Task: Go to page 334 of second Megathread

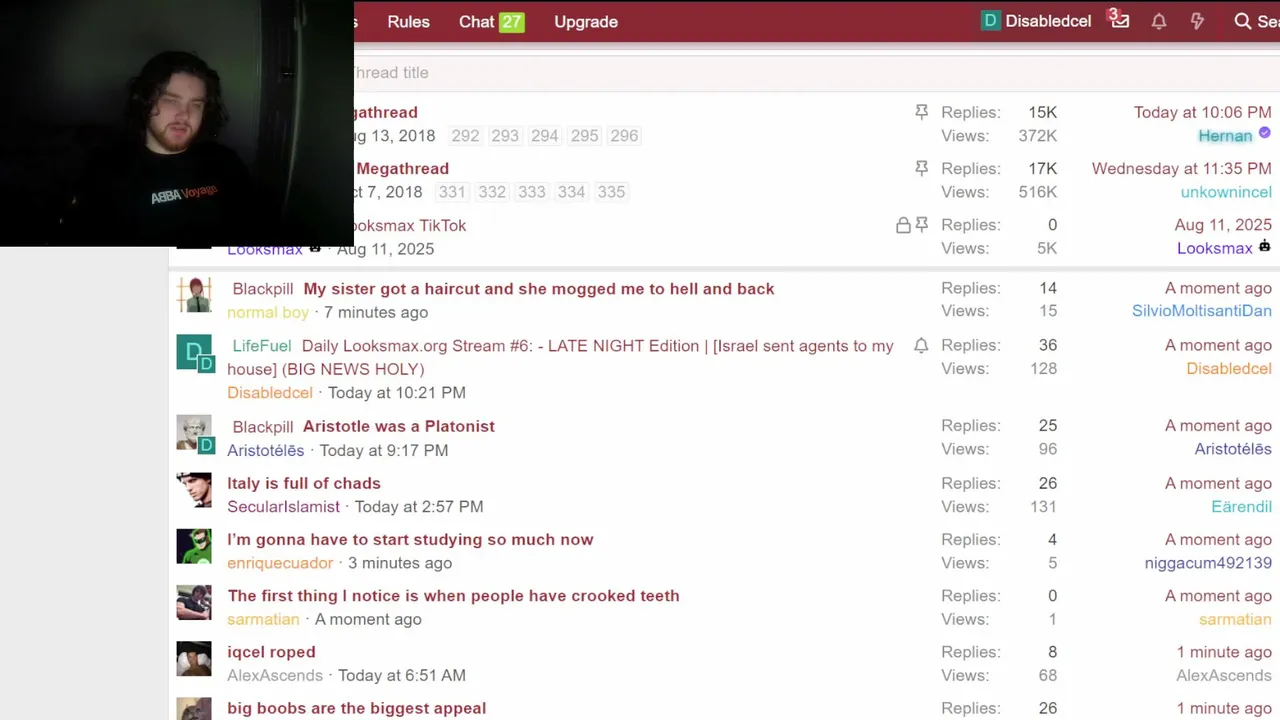Action: tap(571, 192)
